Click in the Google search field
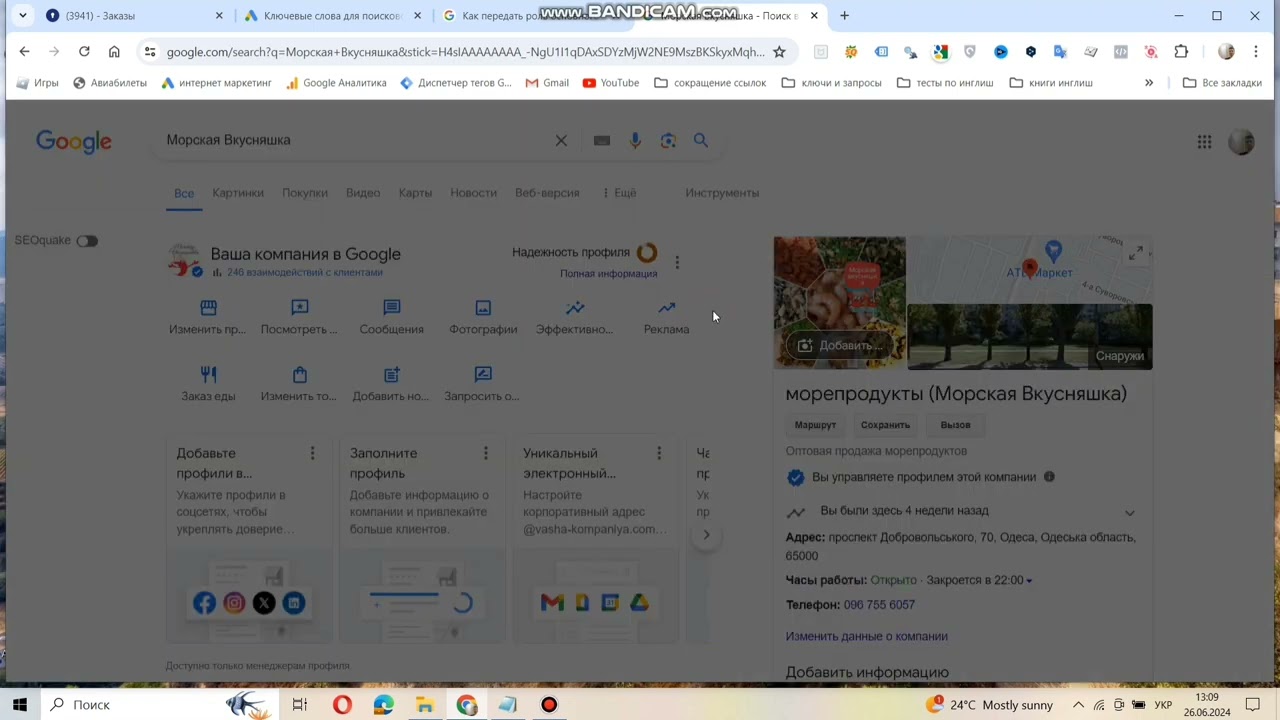The image size is (1280, 720). pyautogui.click(x=354, y=141)
